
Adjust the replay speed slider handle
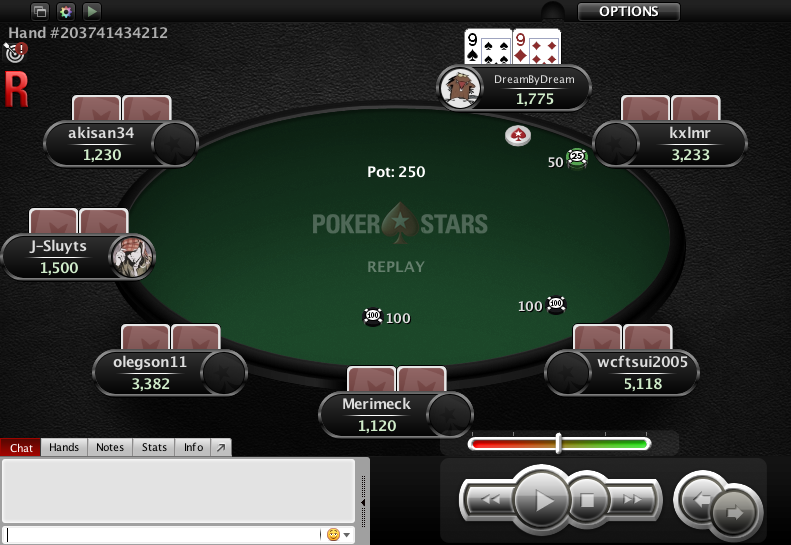coord(558,443)
